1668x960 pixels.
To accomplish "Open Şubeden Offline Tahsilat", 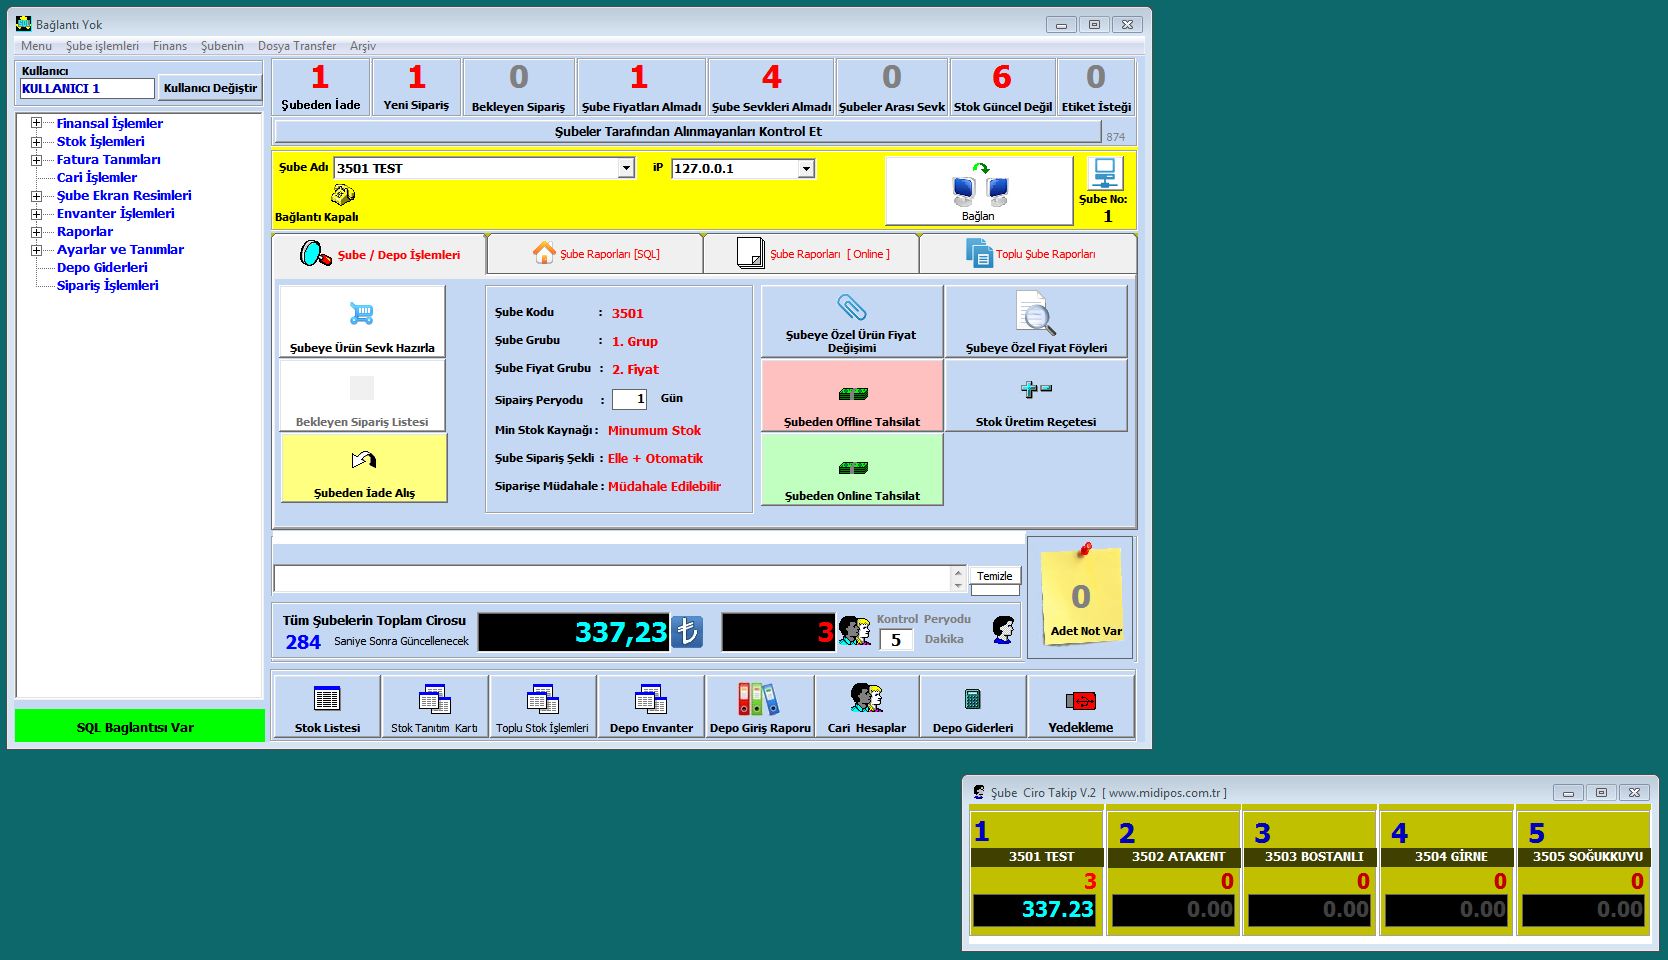I will pyautogui.click(x=851, y=396).
